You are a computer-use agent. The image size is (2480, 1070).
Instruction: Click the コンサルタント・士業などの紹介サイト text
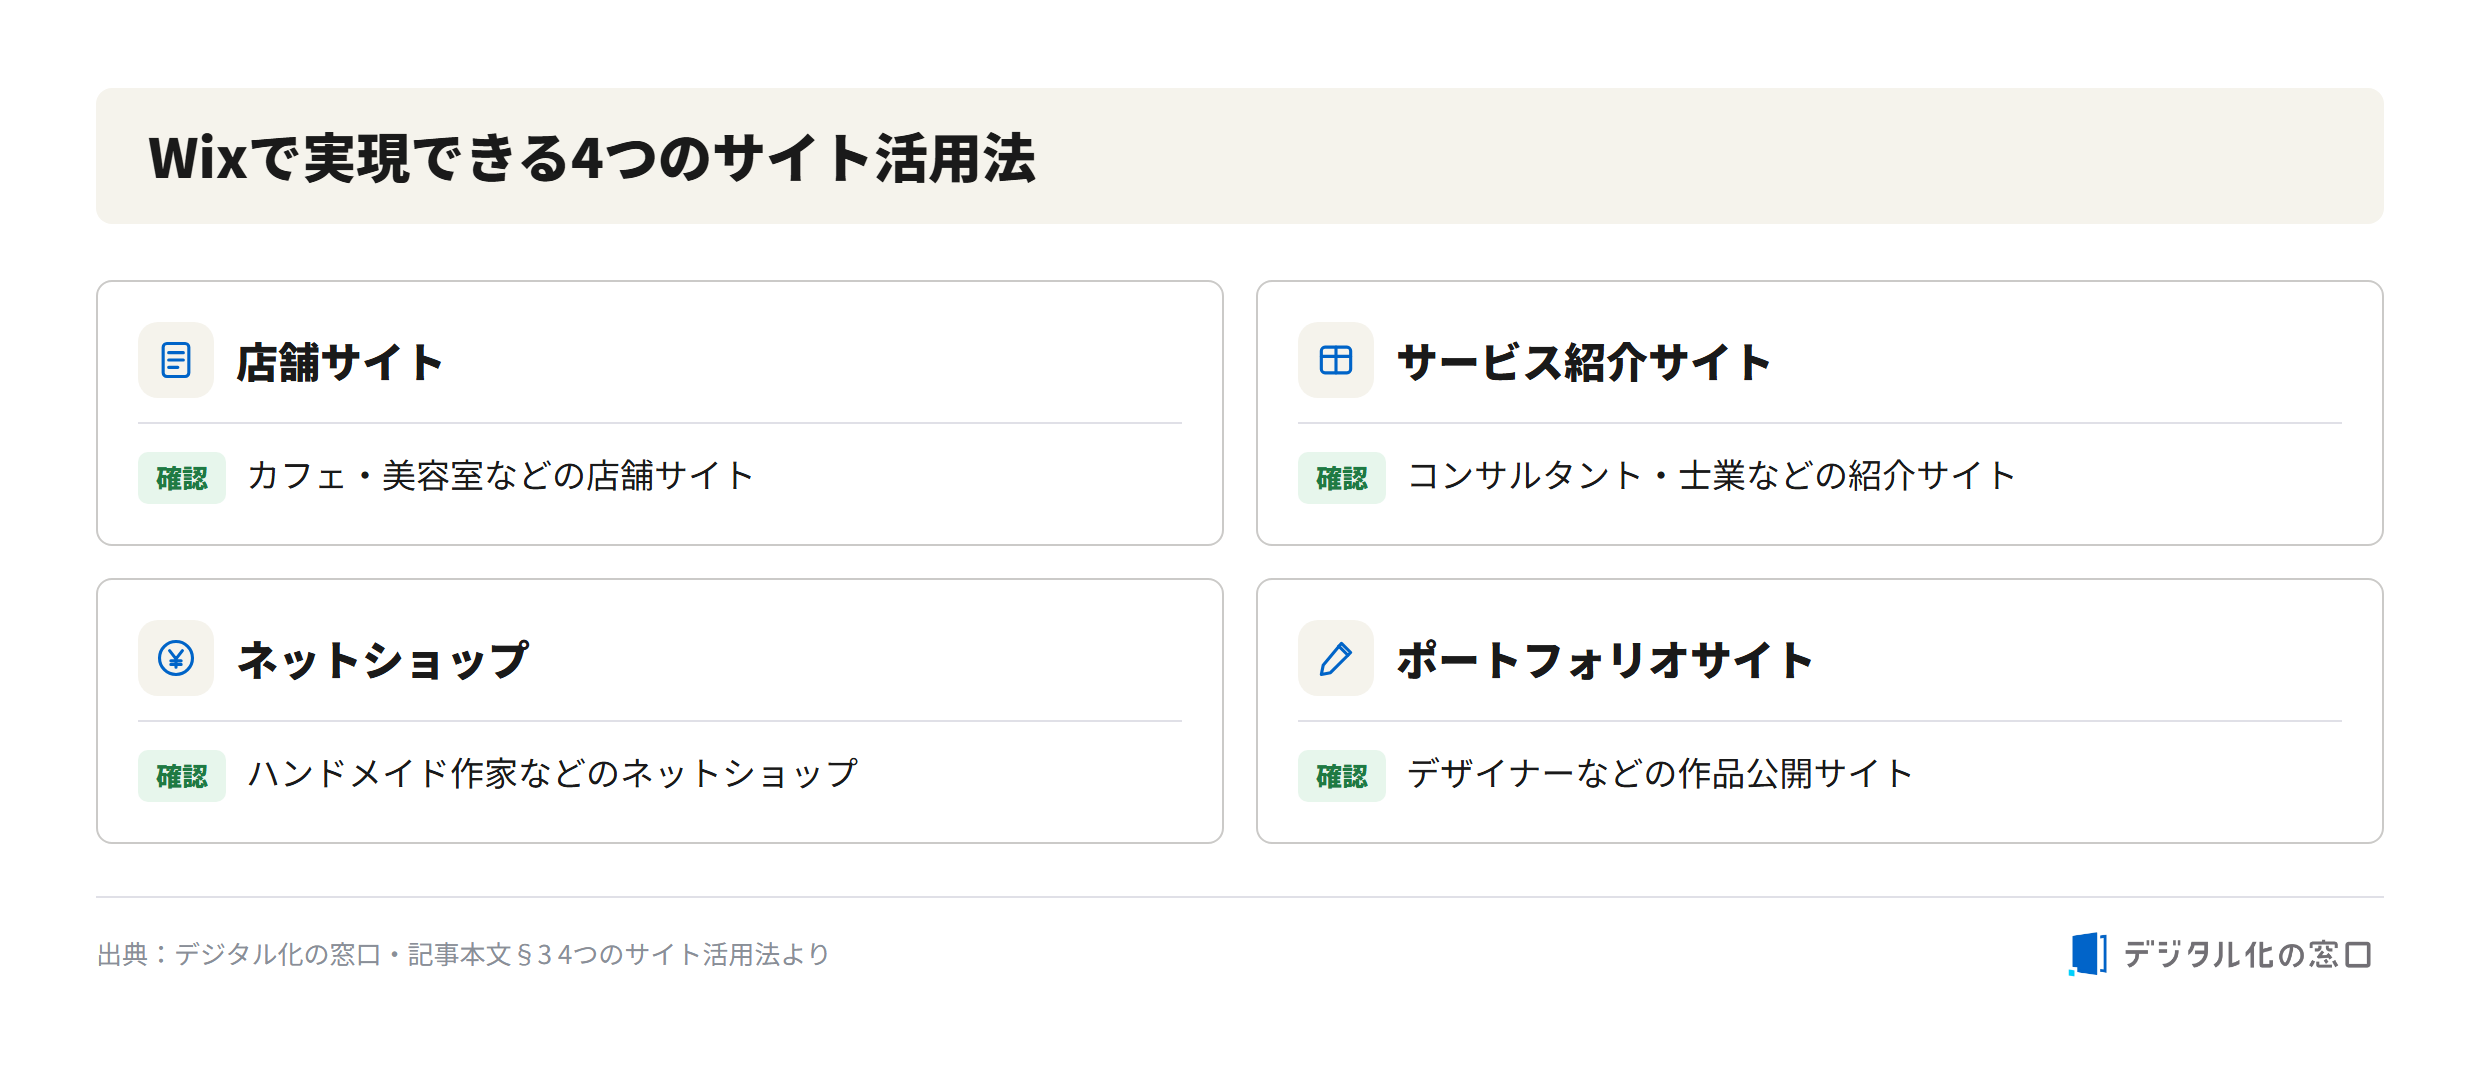(x=1711, y=476)
